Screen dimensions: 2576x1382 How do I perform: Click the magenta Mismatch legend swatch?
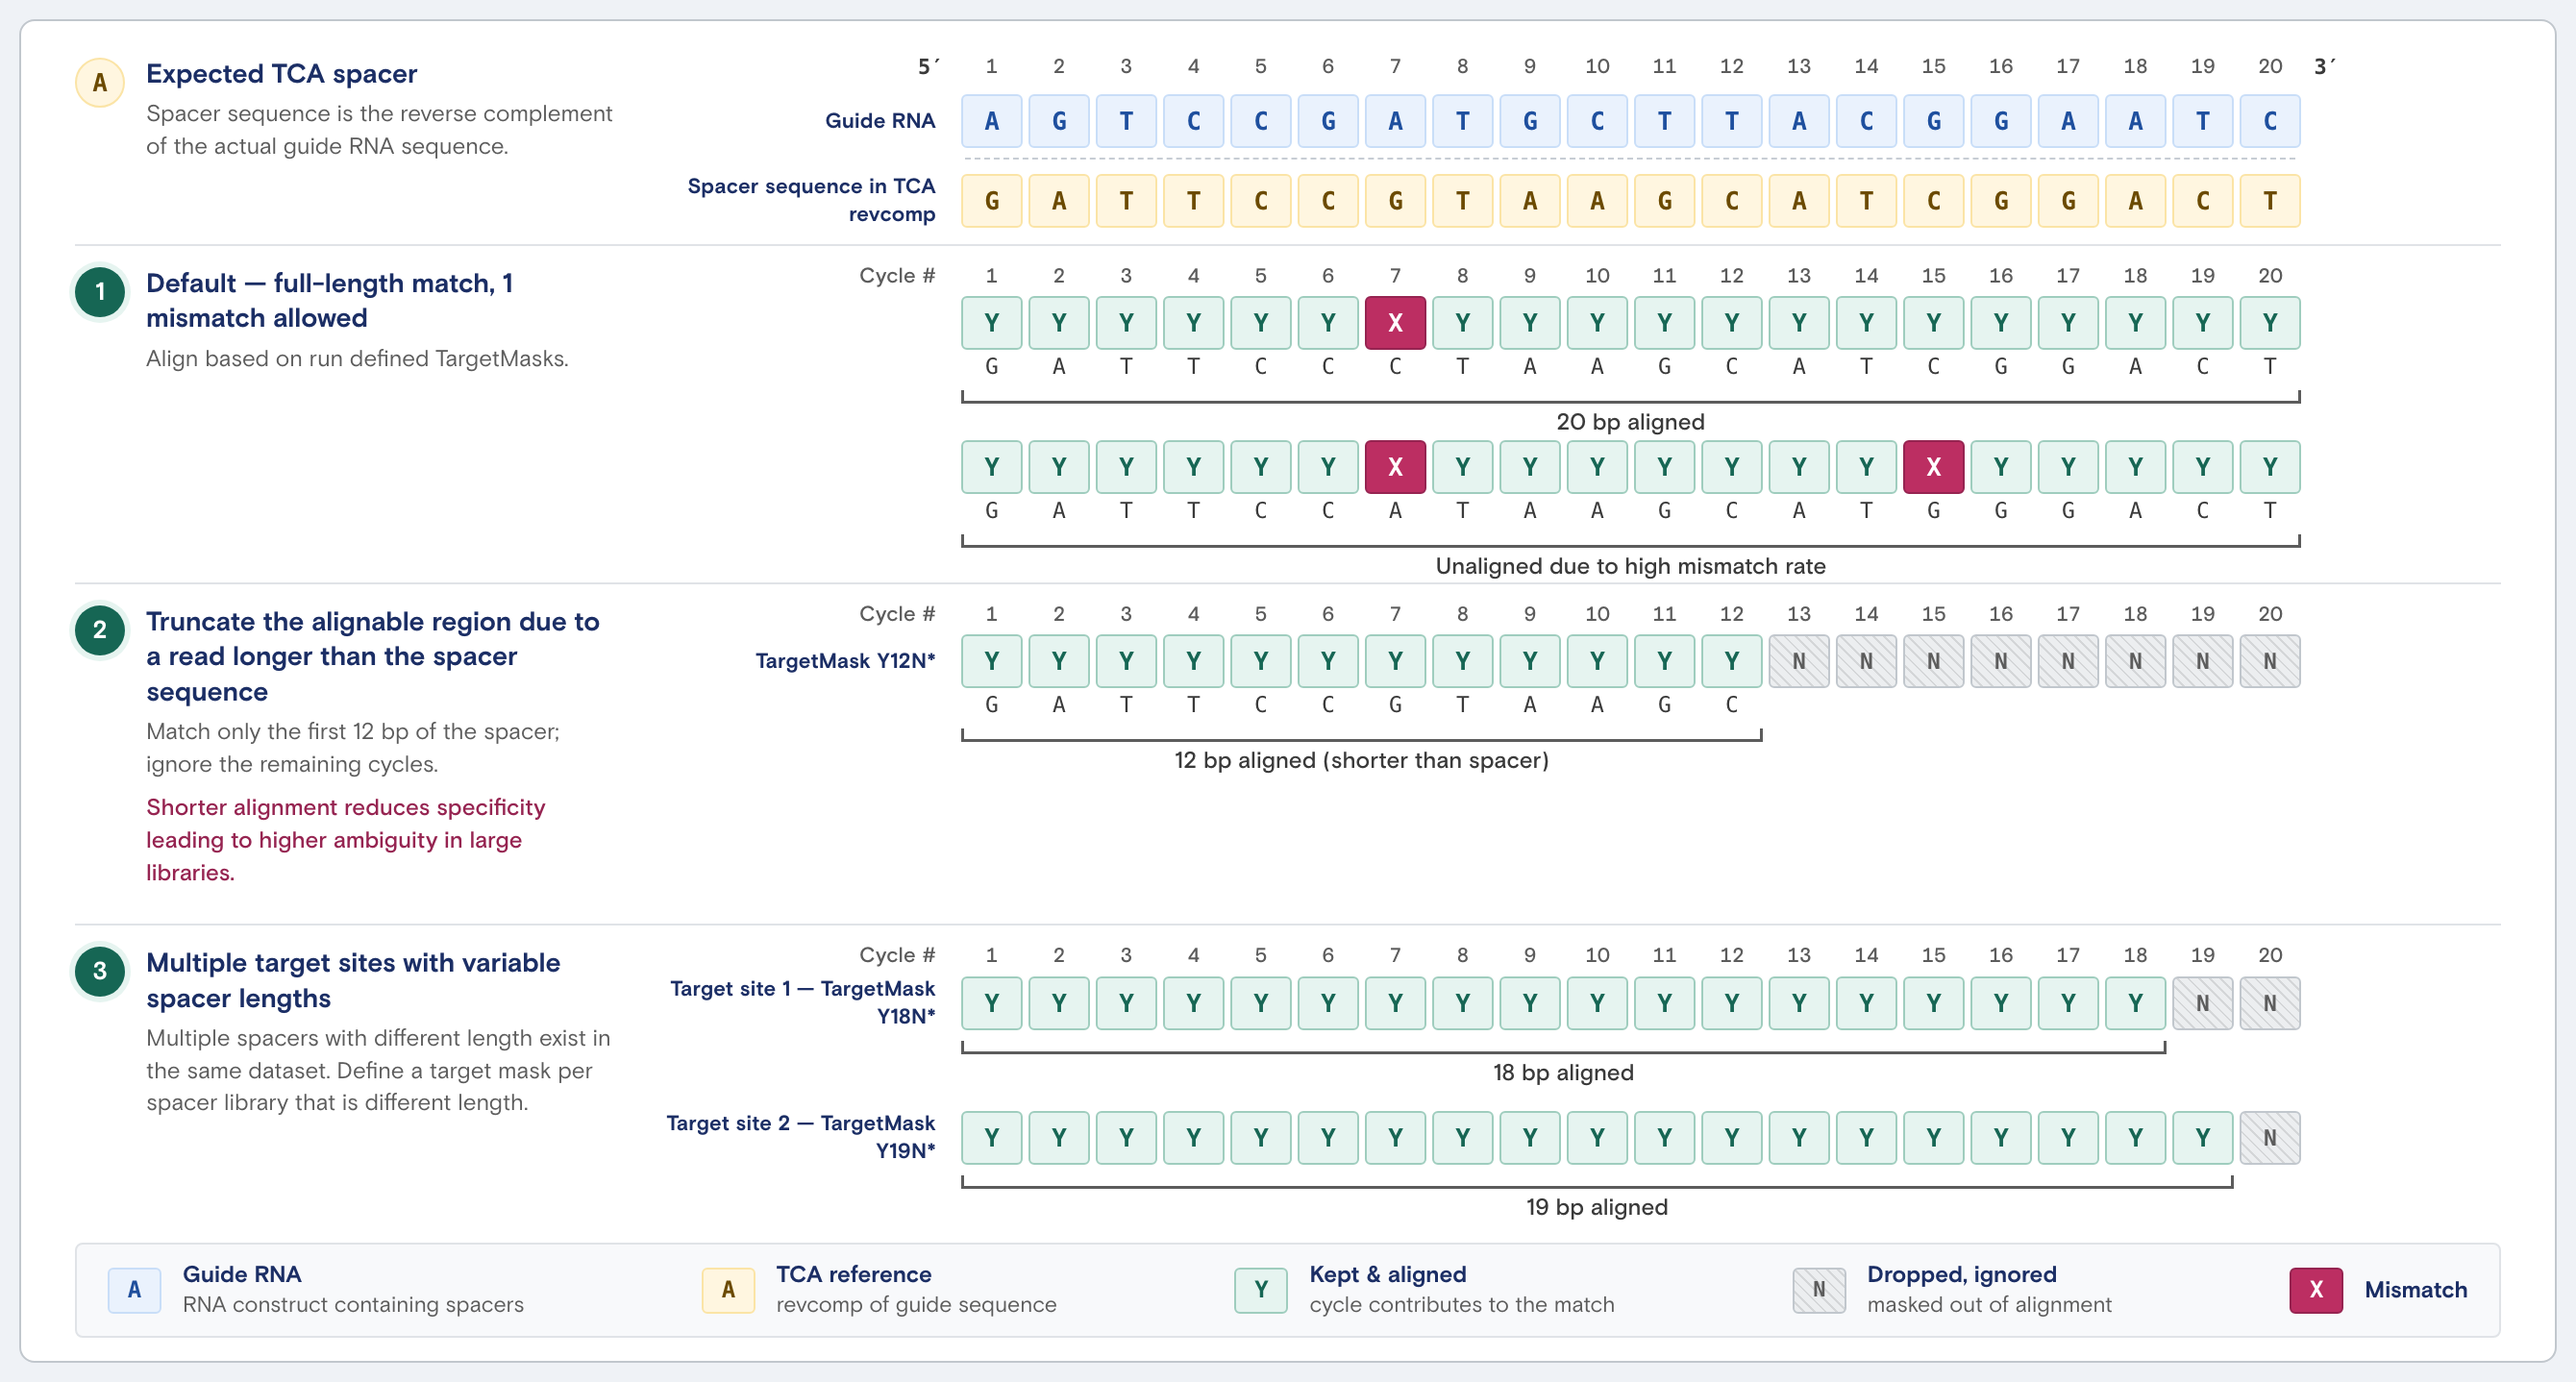coord(2316,1290)
